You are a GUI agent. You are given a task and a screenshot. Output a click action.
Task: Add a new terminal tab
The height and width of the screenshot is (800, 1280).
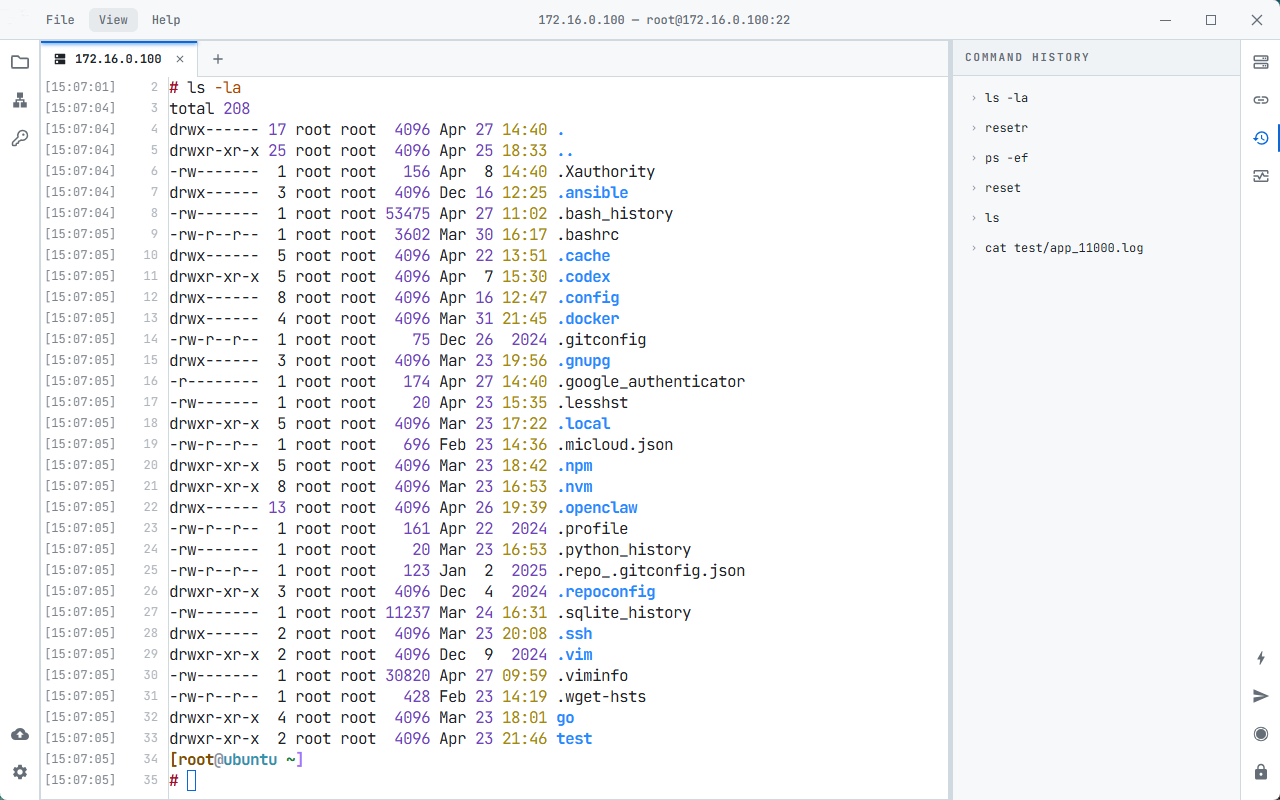coord(218,59)
